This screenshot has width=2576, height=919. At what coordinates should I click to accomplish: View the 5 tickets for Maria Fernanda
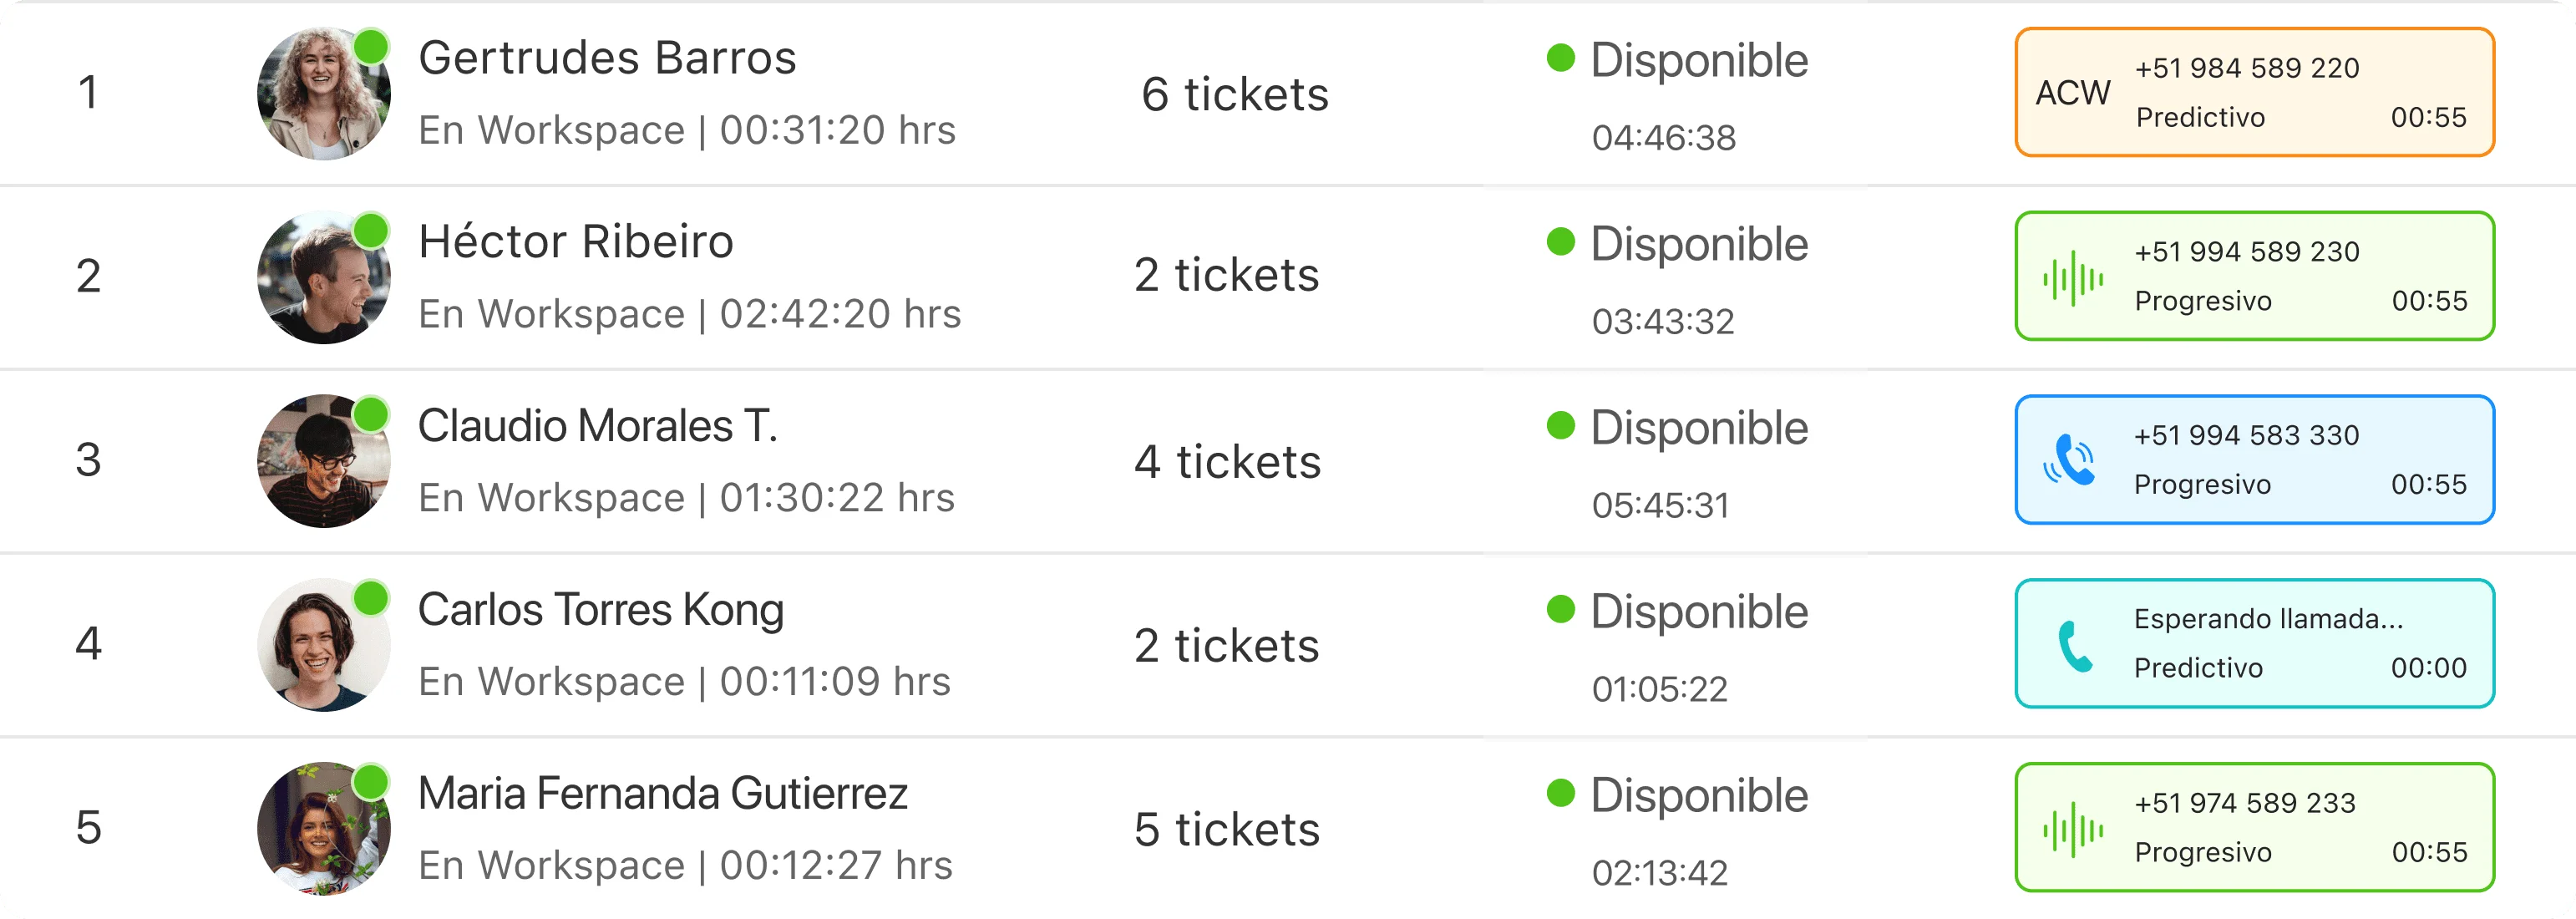point(1226,830)
